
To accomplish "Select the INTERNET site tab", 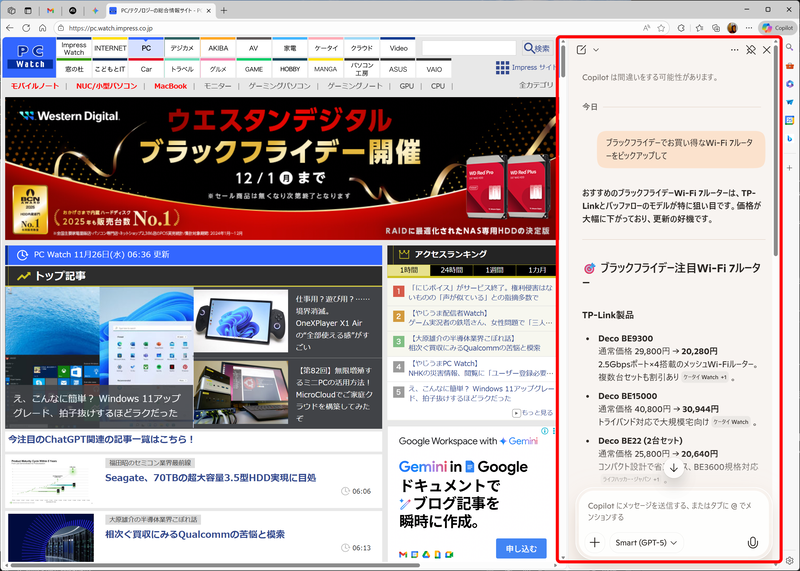I will click(110, 48).
